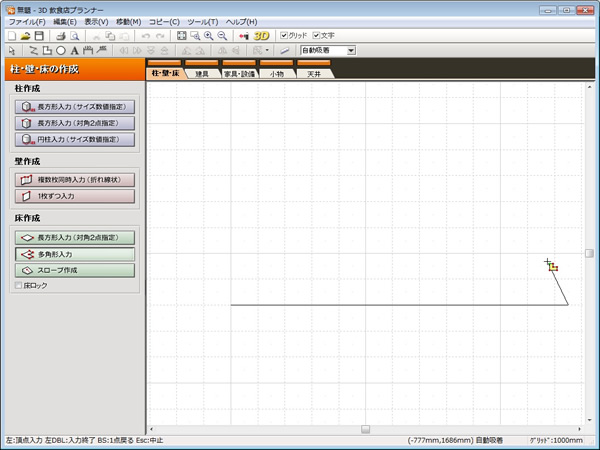
Task: Switch to the 天井 tab
Action: click(314, 74)
